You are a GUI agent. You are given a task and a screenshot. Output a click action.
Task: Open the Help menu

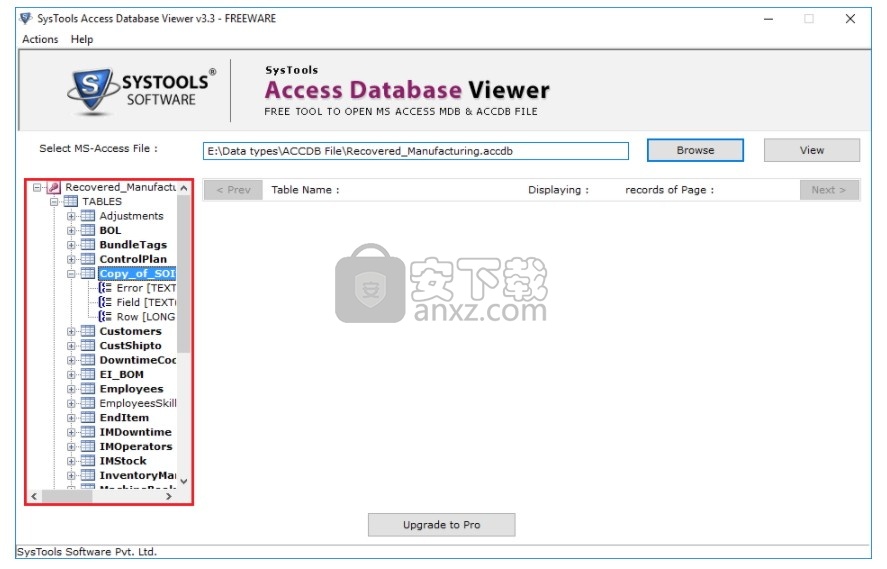82,39
